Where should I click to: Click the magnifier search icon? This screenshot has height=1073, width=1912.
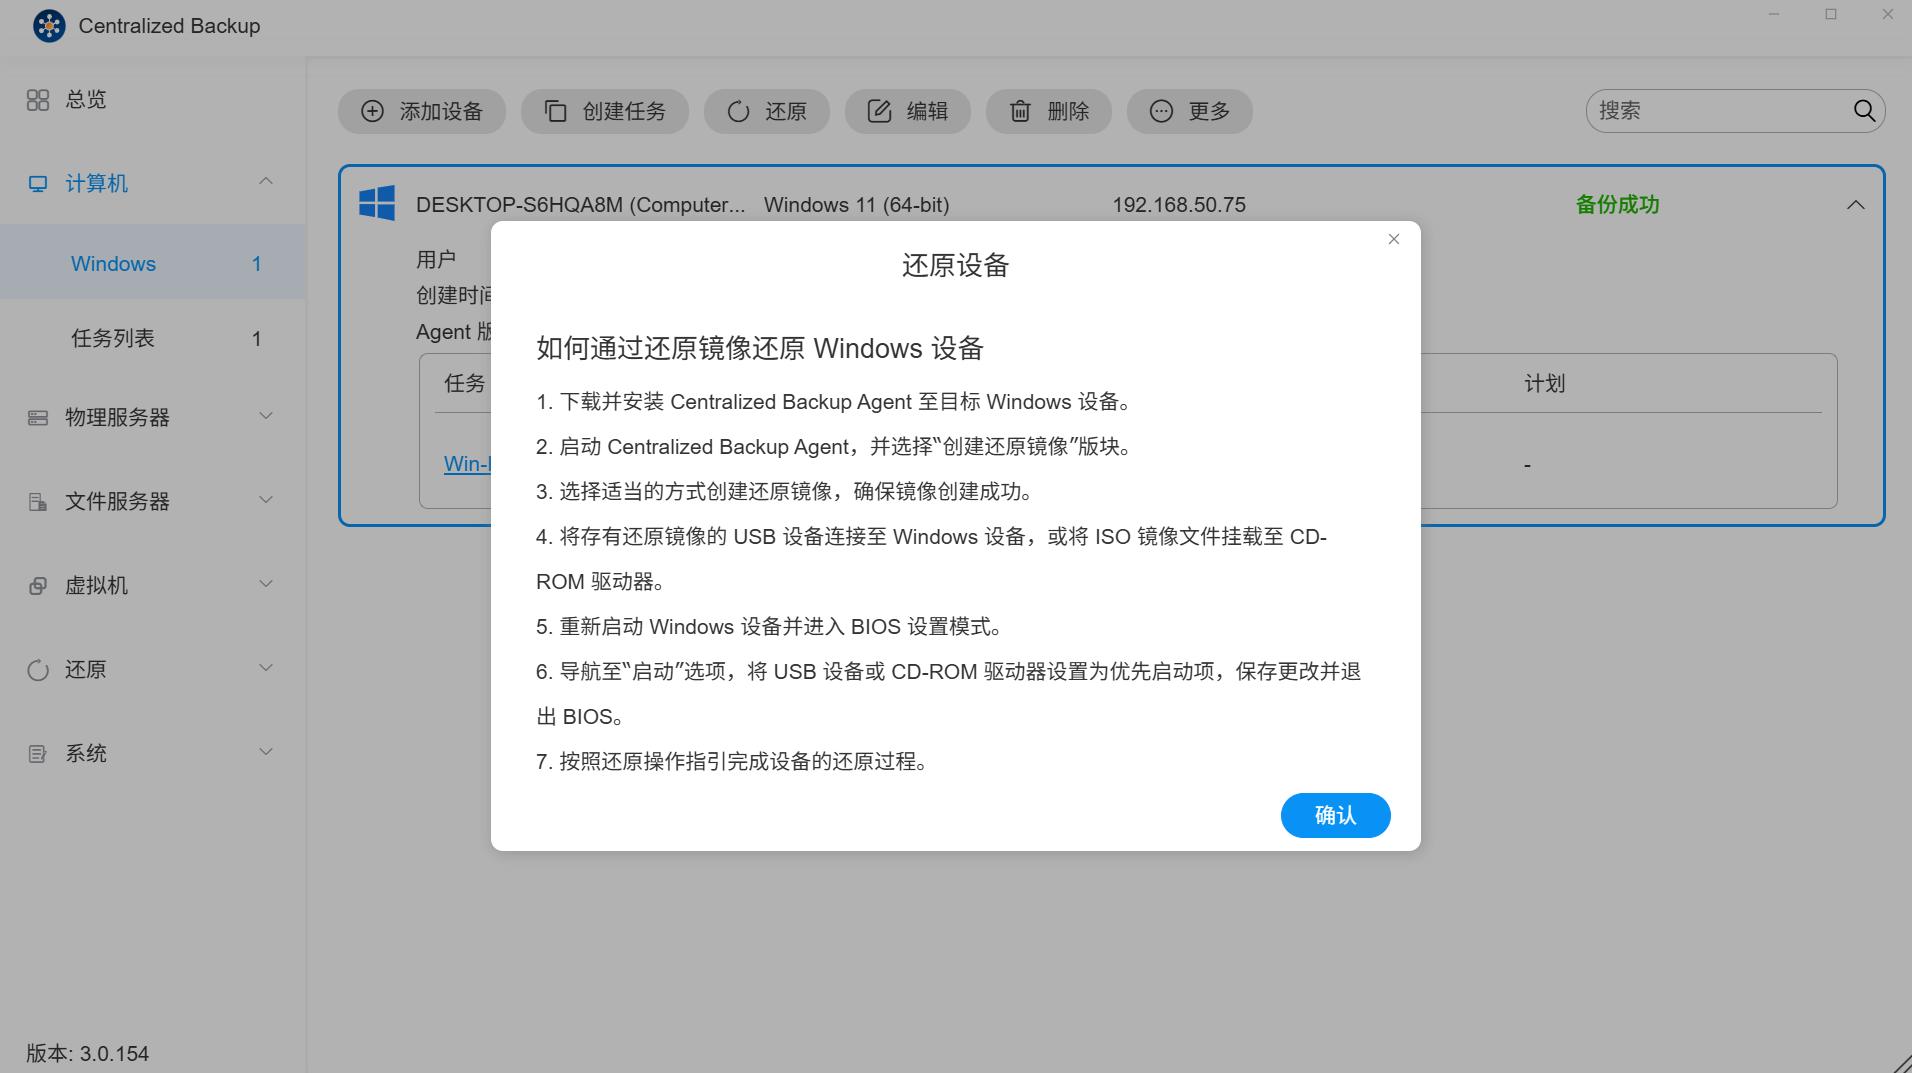[1864, 111]
